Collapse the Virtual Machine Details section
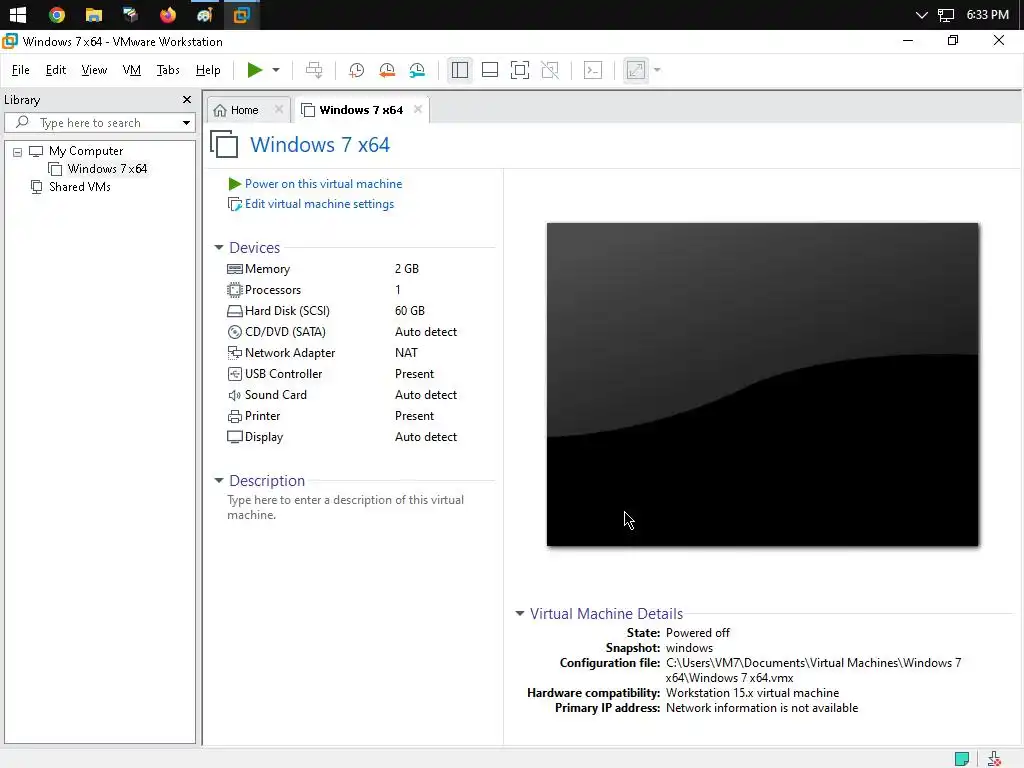 pos(520,613)
